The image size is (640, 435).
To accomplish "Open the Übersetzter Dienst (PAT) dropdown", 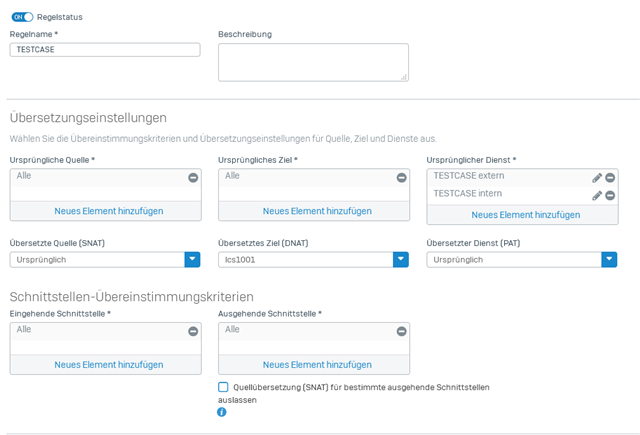I will pos(522,260).
